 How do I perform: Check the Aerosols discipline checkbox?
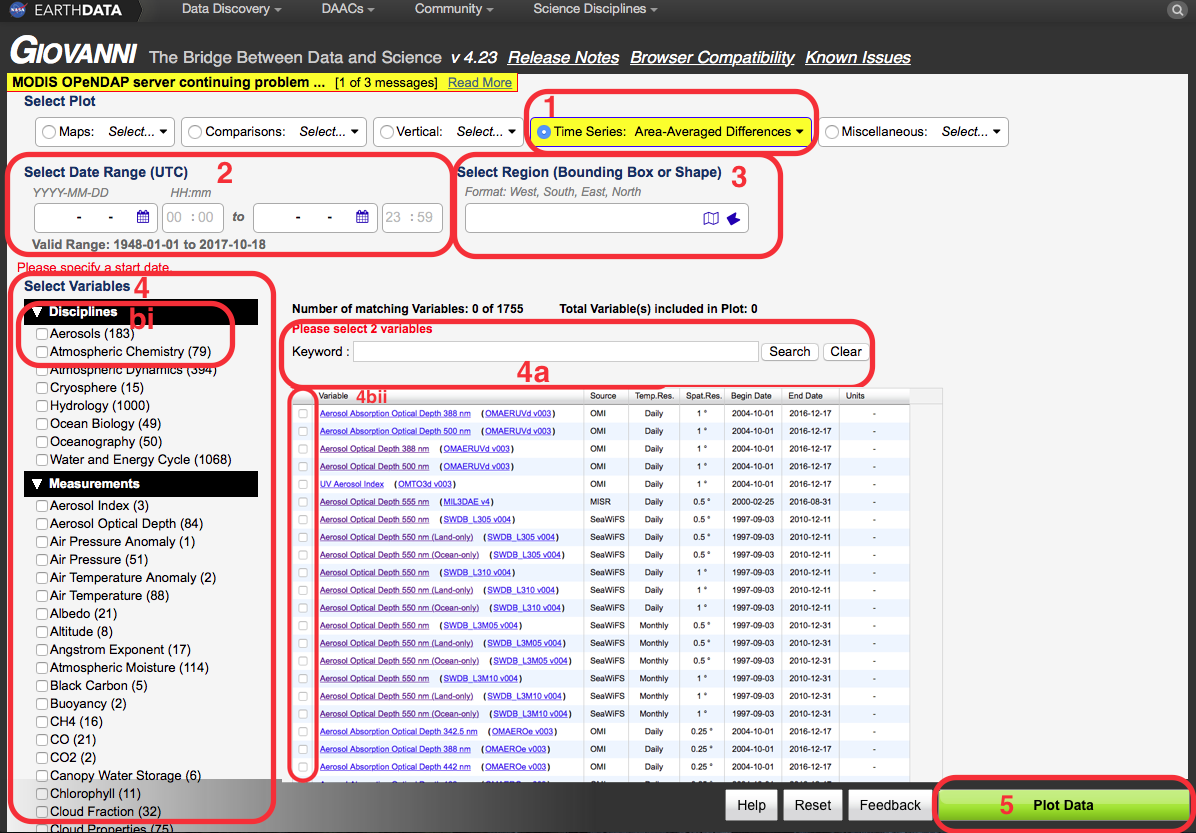pos(42,334)
